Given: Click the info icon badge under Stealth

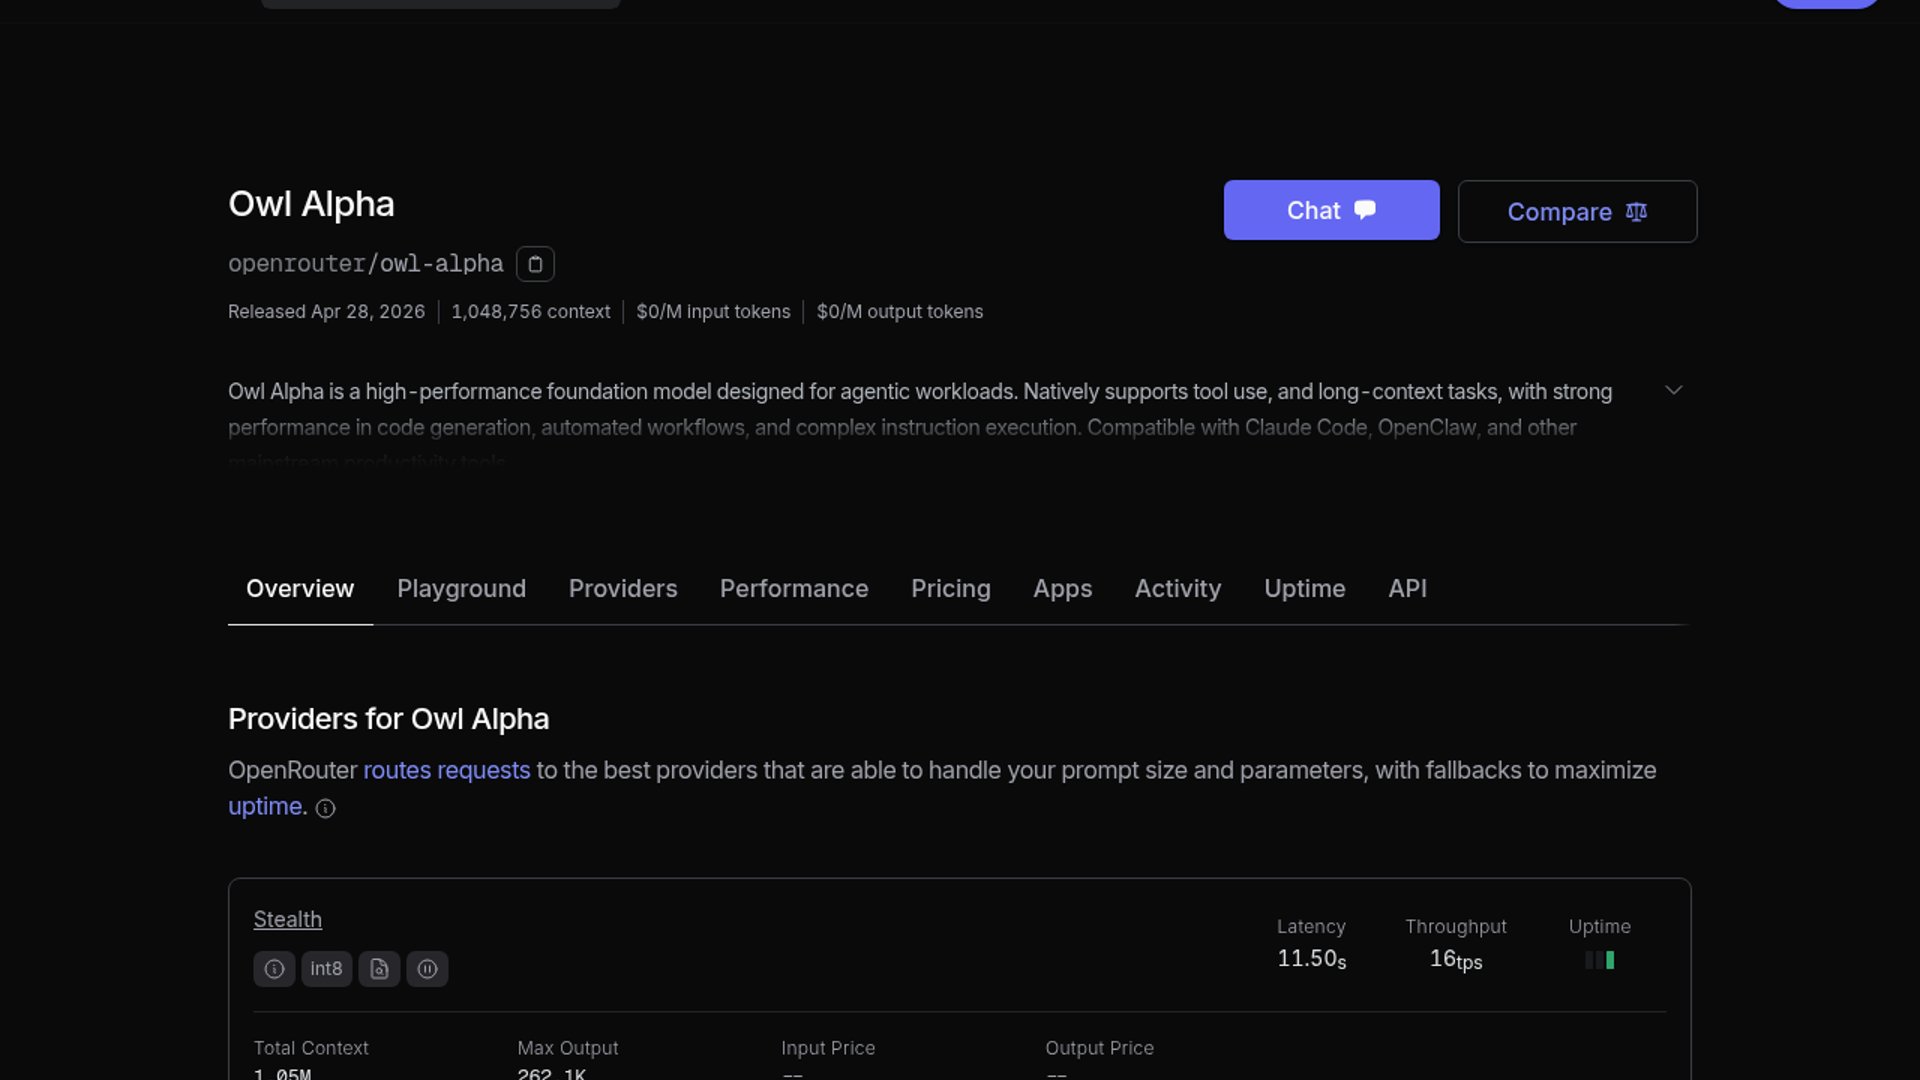Looking at the screenshot, I should (x=274, y=969).
